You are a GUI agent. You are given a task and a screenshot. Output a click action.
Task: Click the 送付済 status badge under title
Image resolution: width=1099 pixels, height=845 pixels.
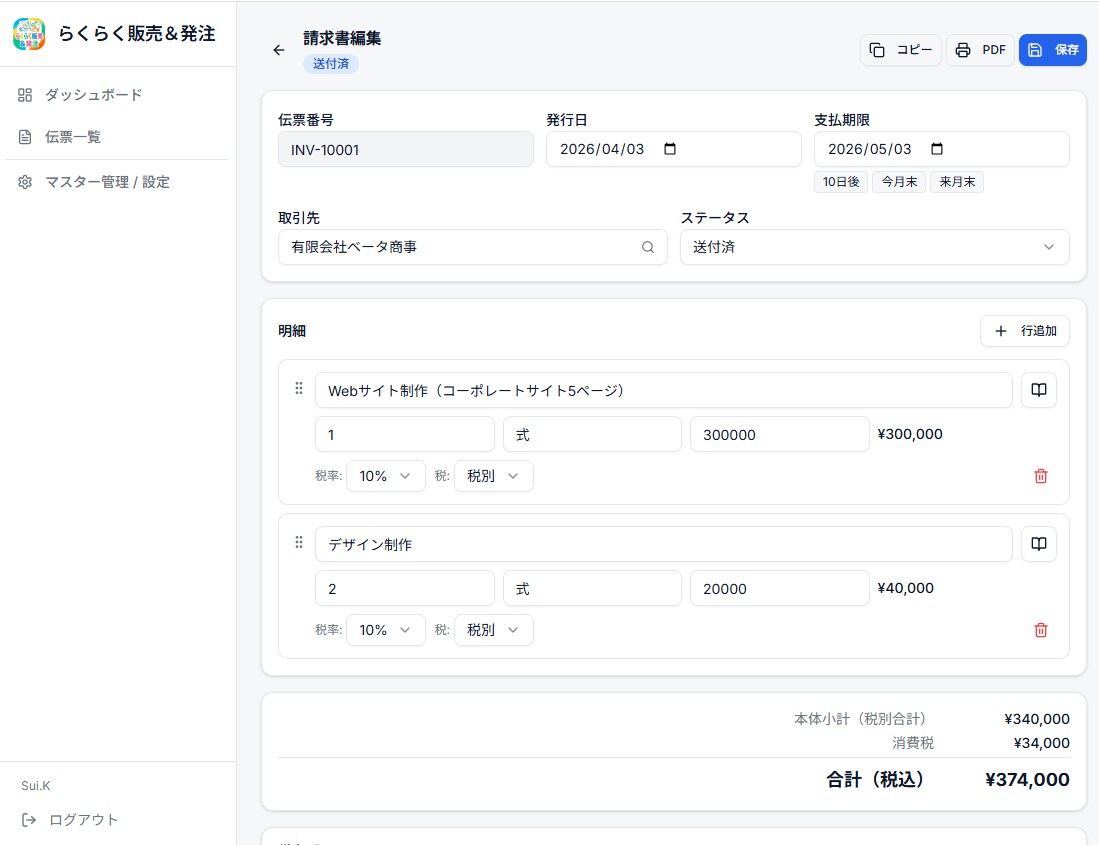[331, 64]
